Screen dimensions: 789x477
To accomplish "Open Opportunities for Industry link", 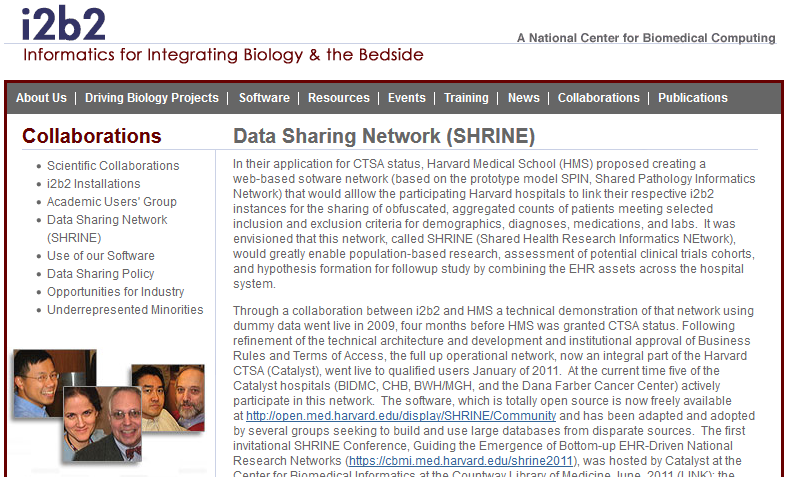I will (x=116, y=292).
